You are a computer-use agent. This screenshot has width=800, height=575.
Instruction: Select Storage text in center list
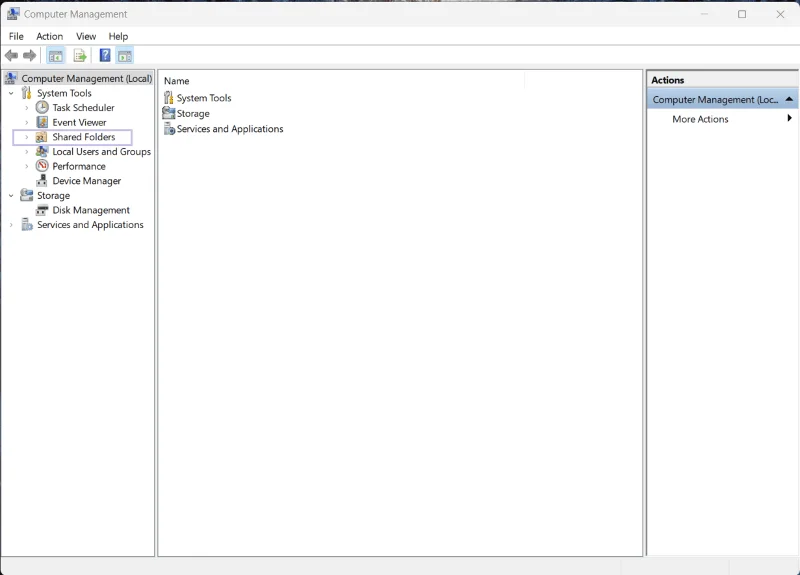point(193,113)
